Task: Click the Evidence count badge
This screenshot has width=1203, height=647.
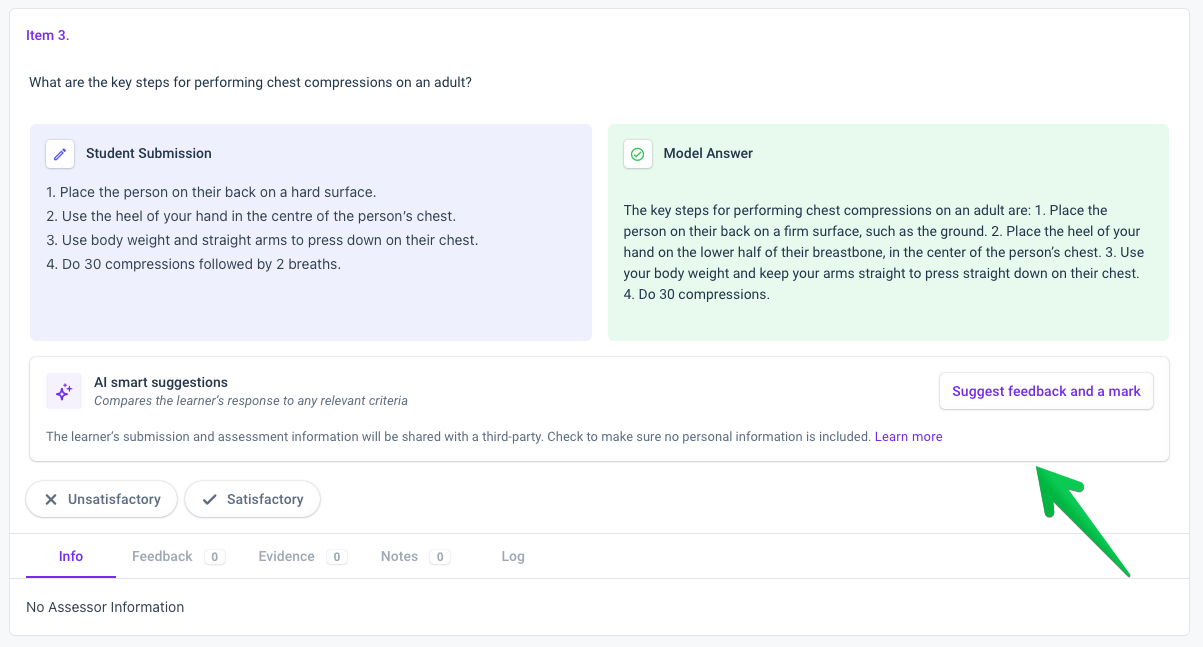Action: coord(337,557)
